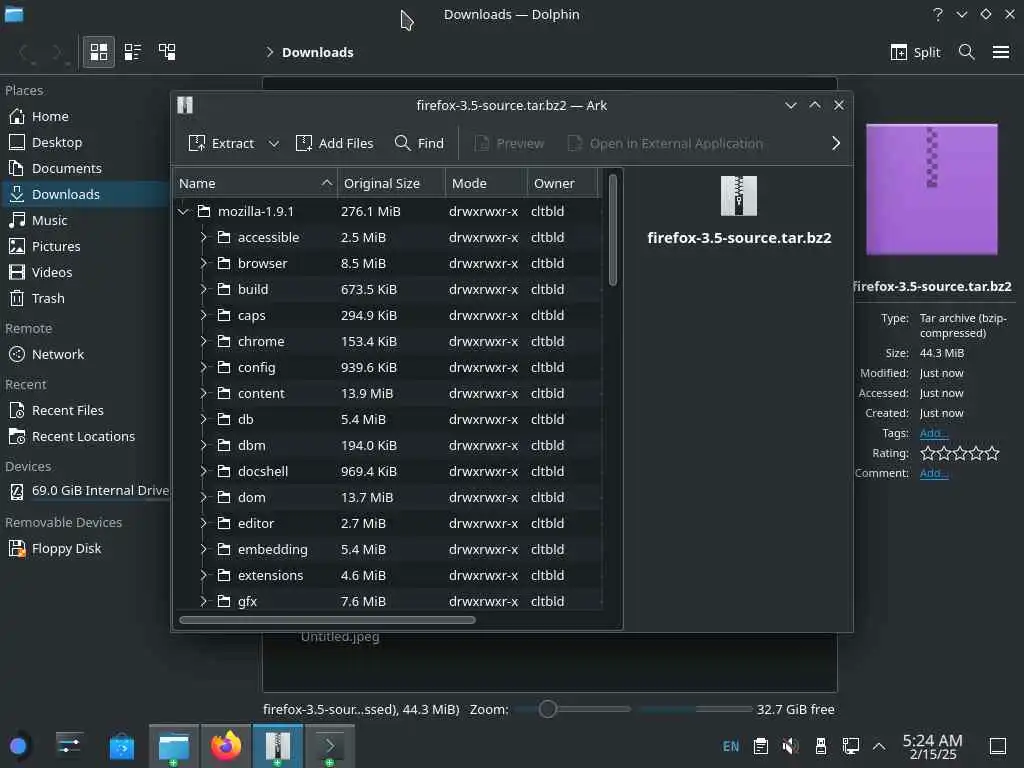Click the Extract button in Ark

[x=221, y=143]
